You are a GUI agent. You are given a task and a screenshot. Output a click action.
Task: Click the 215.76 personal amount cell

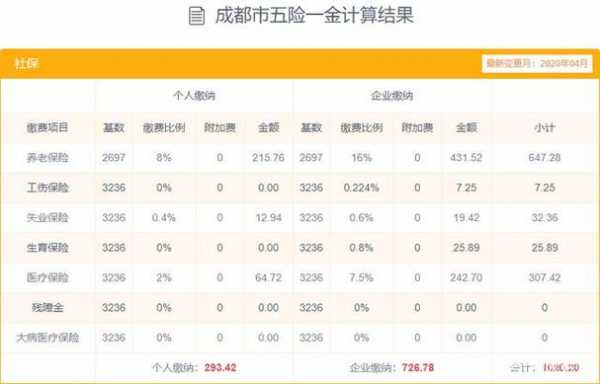pyautogui.click(x=268, y=158)
